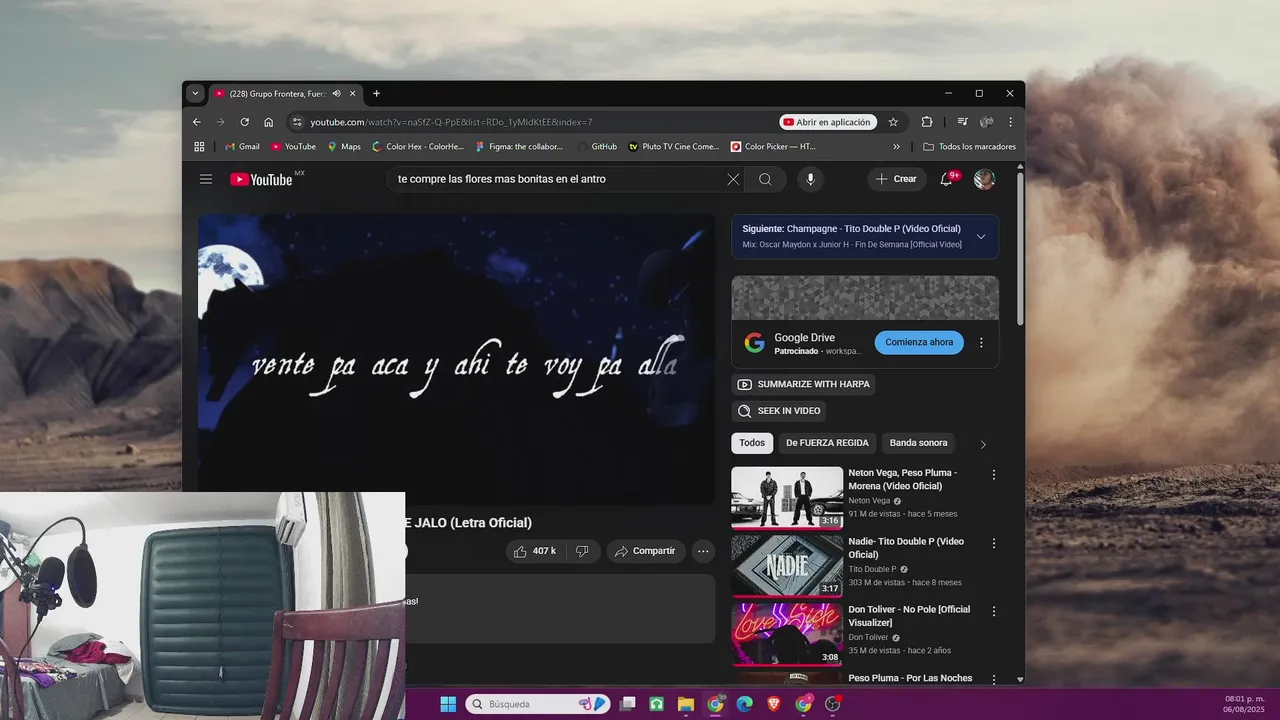The height and width of the screenshot is (720, 1280).
Task: Launch Brave browser from taskbar
Action: pos(774,704)
